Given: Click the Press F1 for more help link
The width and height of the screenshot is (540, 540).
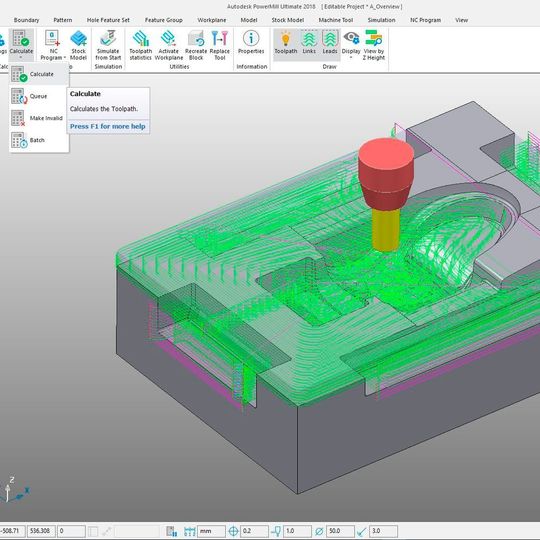Looking at the screenshot, I should point(107,126).
